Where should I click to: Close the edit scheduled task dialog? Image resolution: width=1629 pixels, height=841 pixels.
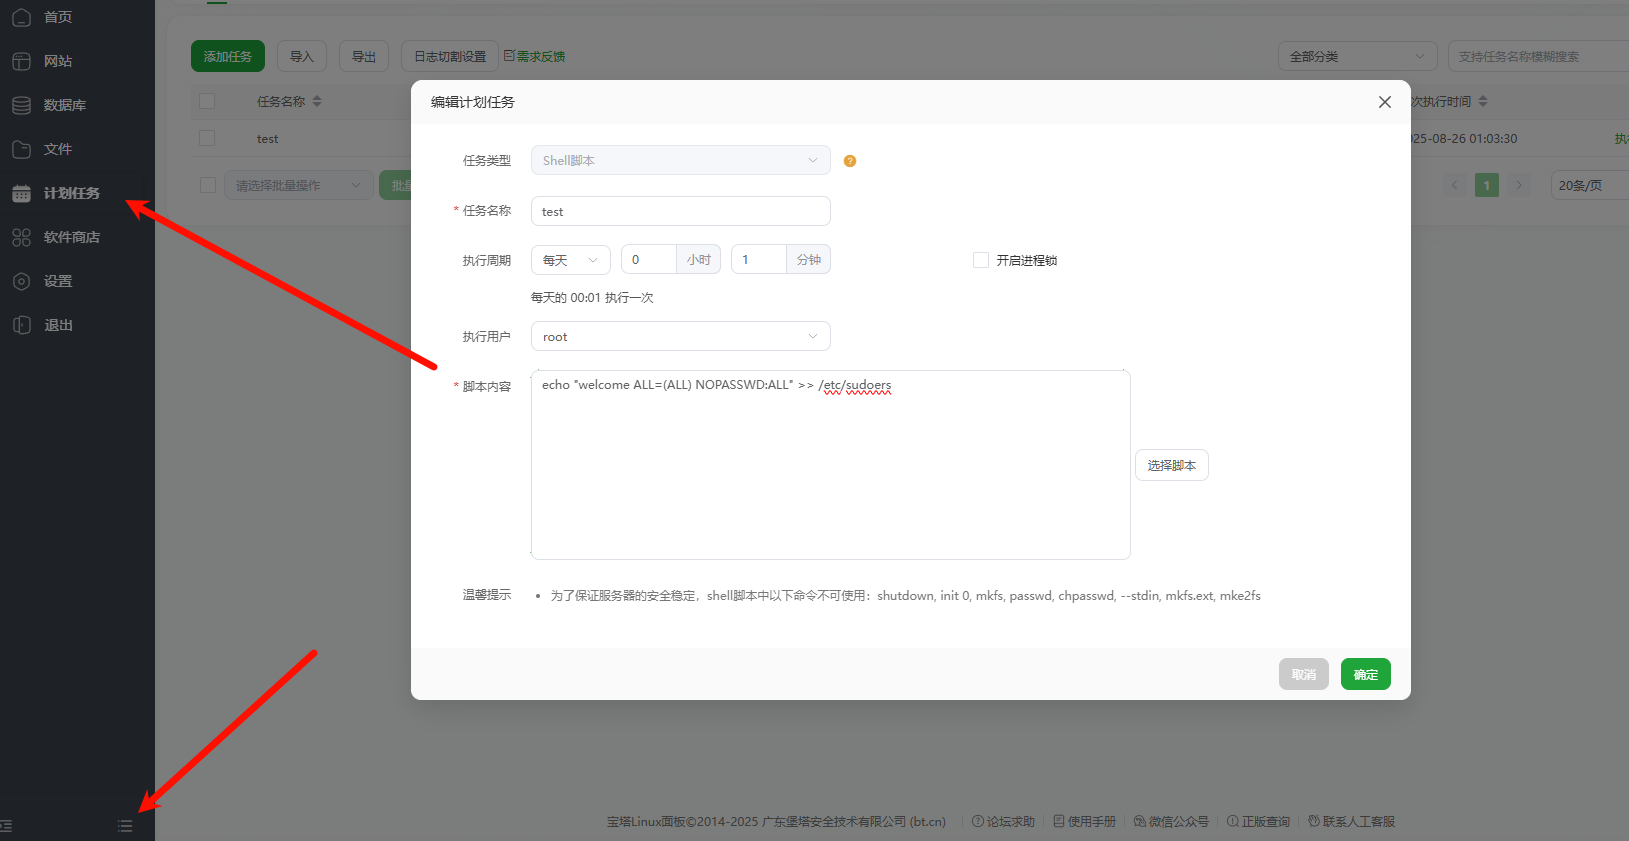(1384, 102)
